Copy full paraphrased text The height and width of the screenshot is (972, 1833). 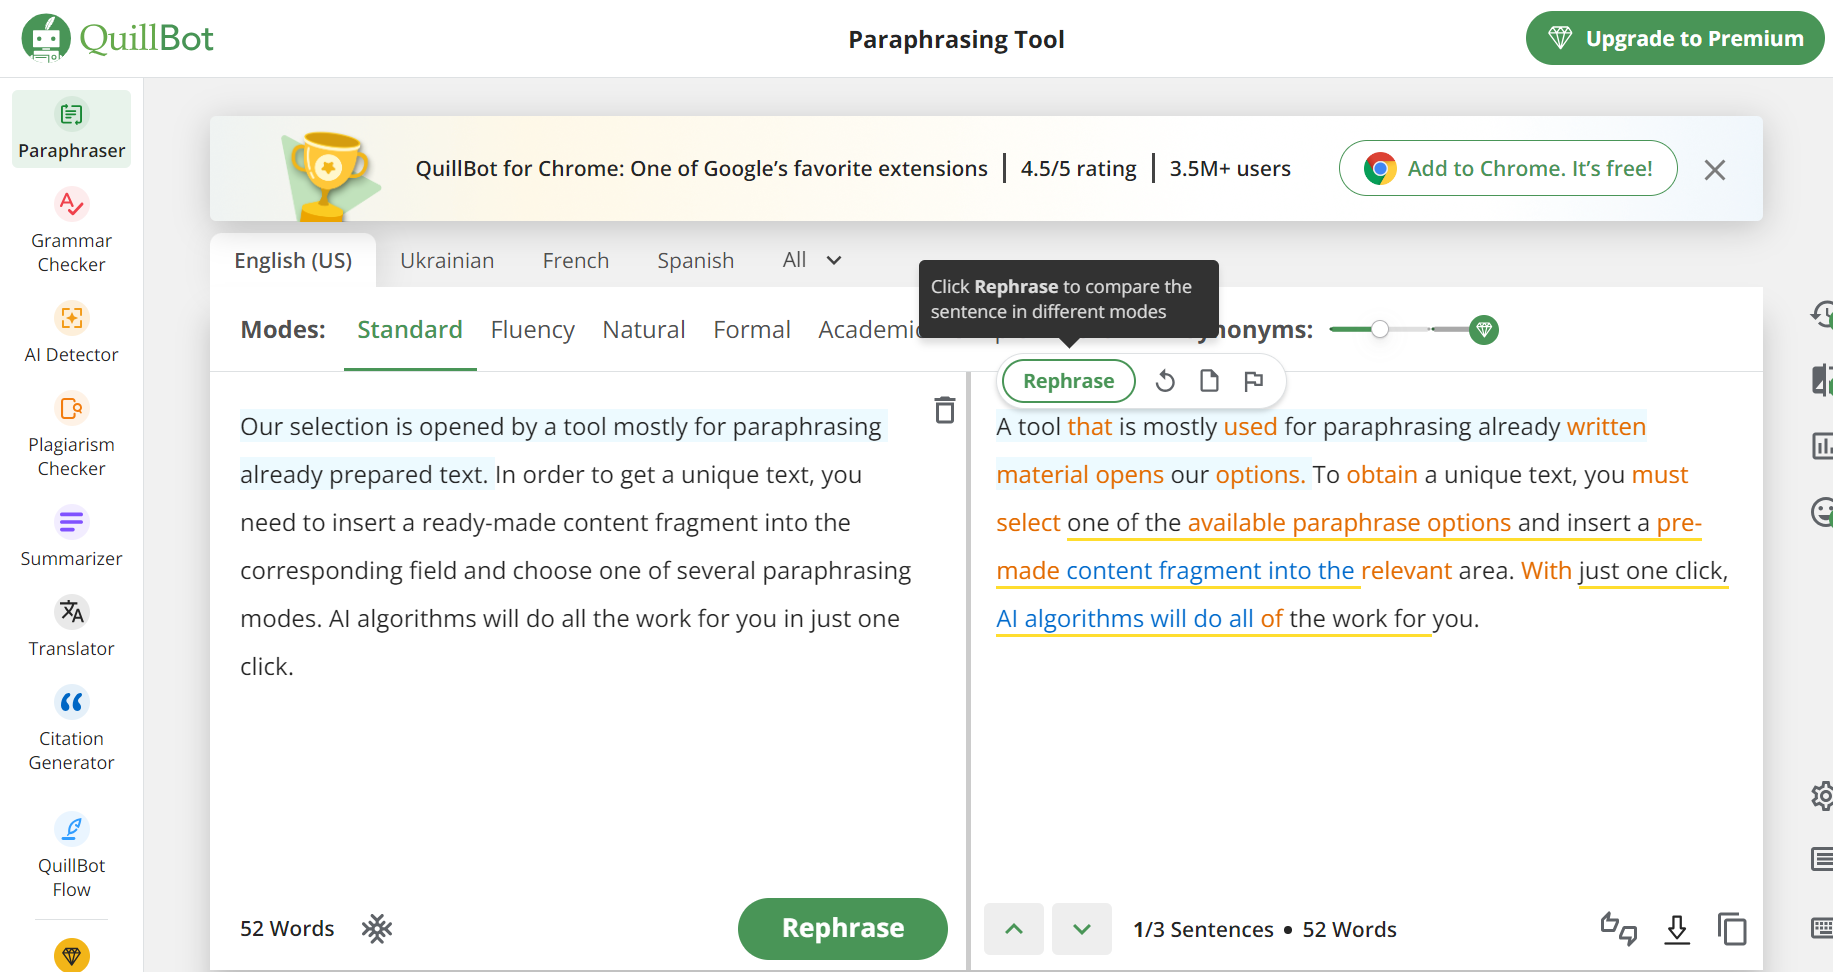coord(1732,929)
